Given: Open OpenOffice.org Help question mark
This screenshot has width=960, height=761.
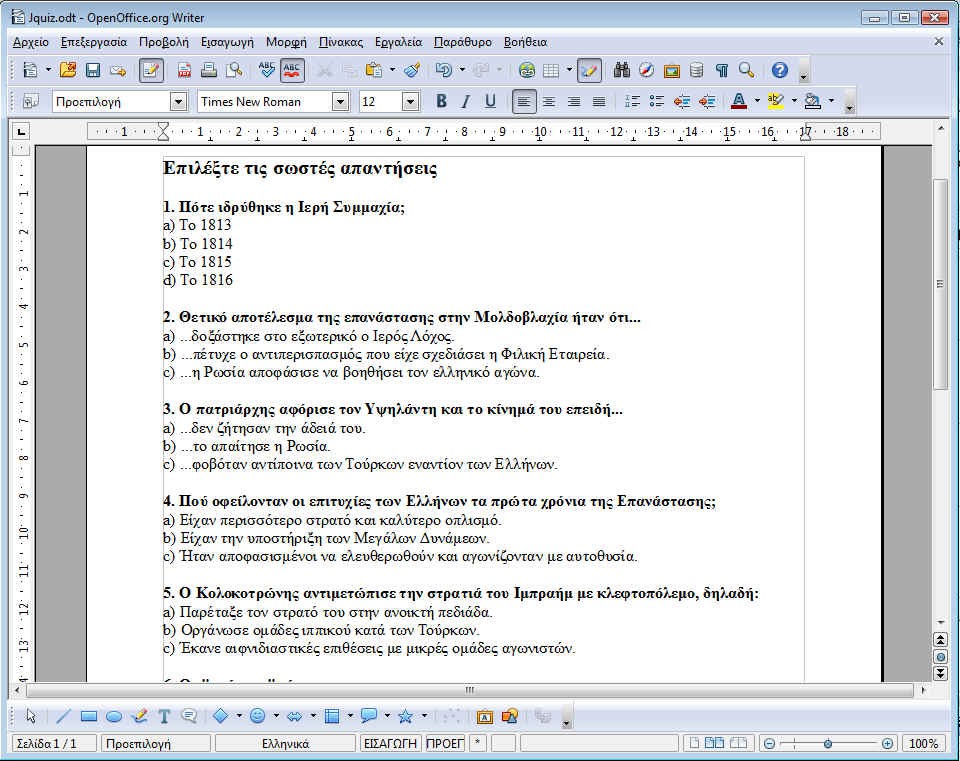Looking at the screenshot, I should [779, 70].
